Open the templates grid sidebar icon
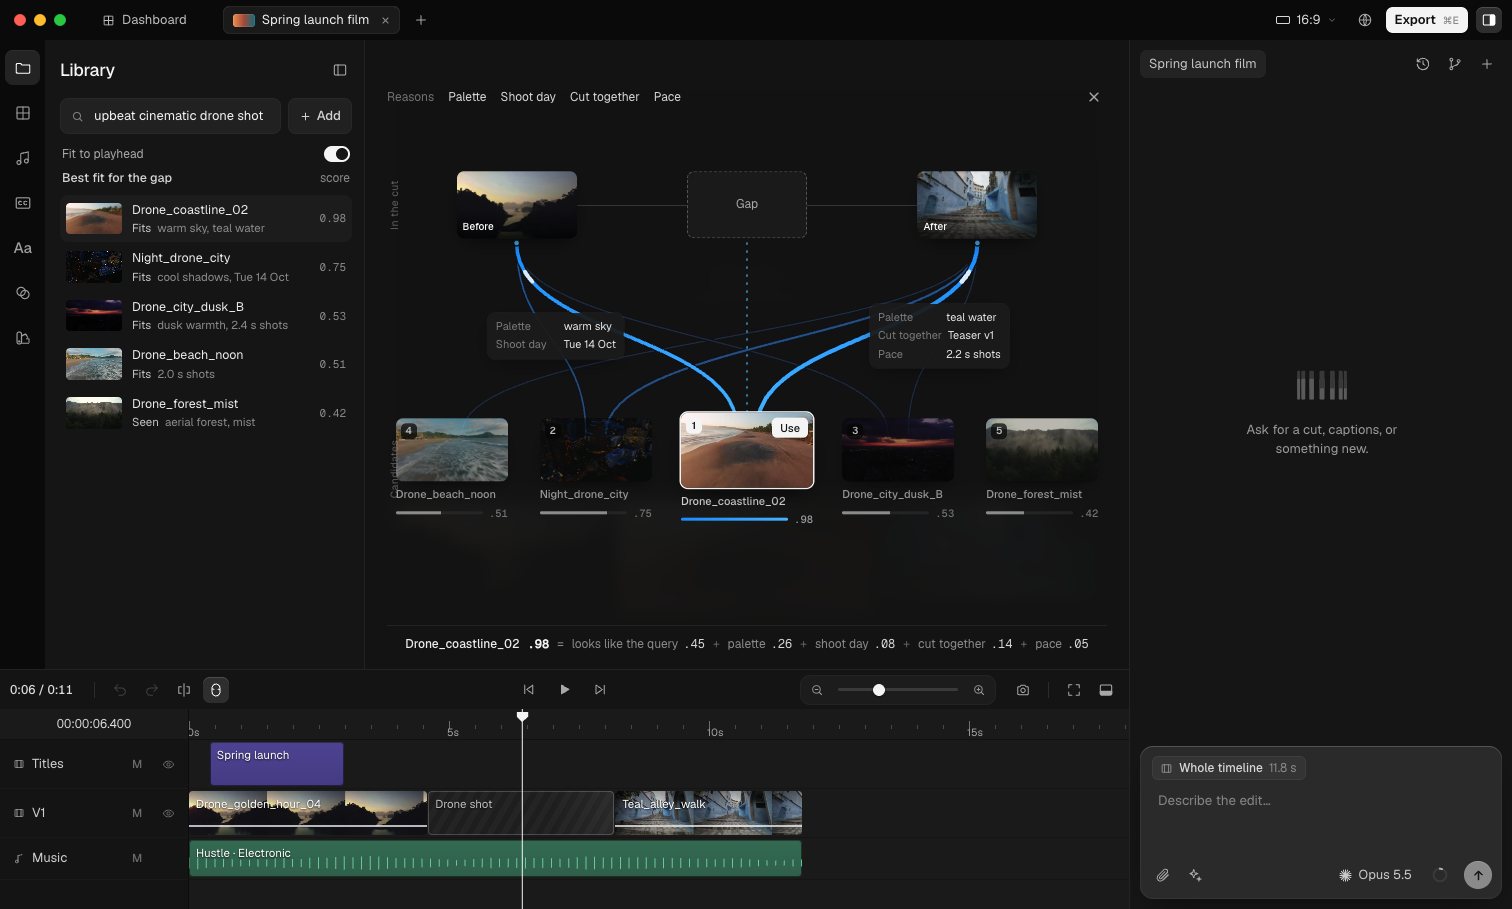This screenshot has width=1512, height=909. click(x=23, y=113)
